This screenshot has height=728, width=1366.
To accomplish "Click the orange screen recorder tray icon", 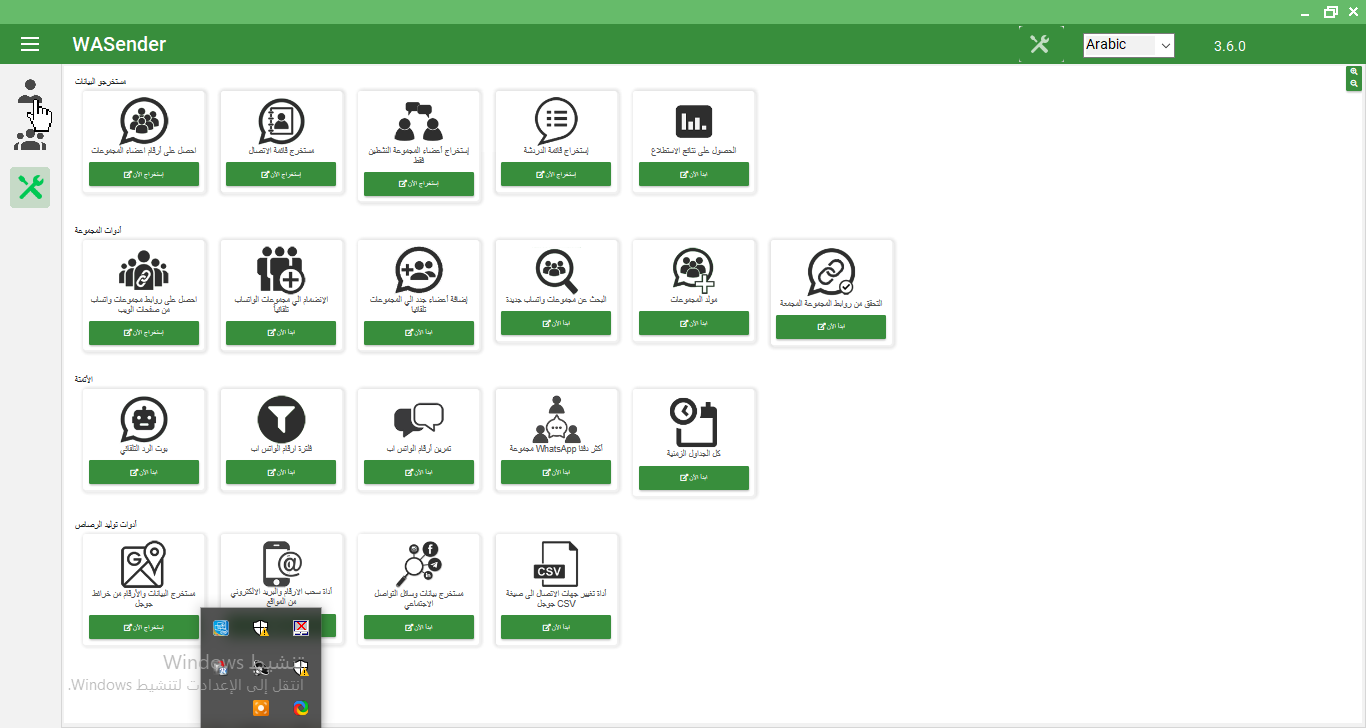I will [261, 708].
